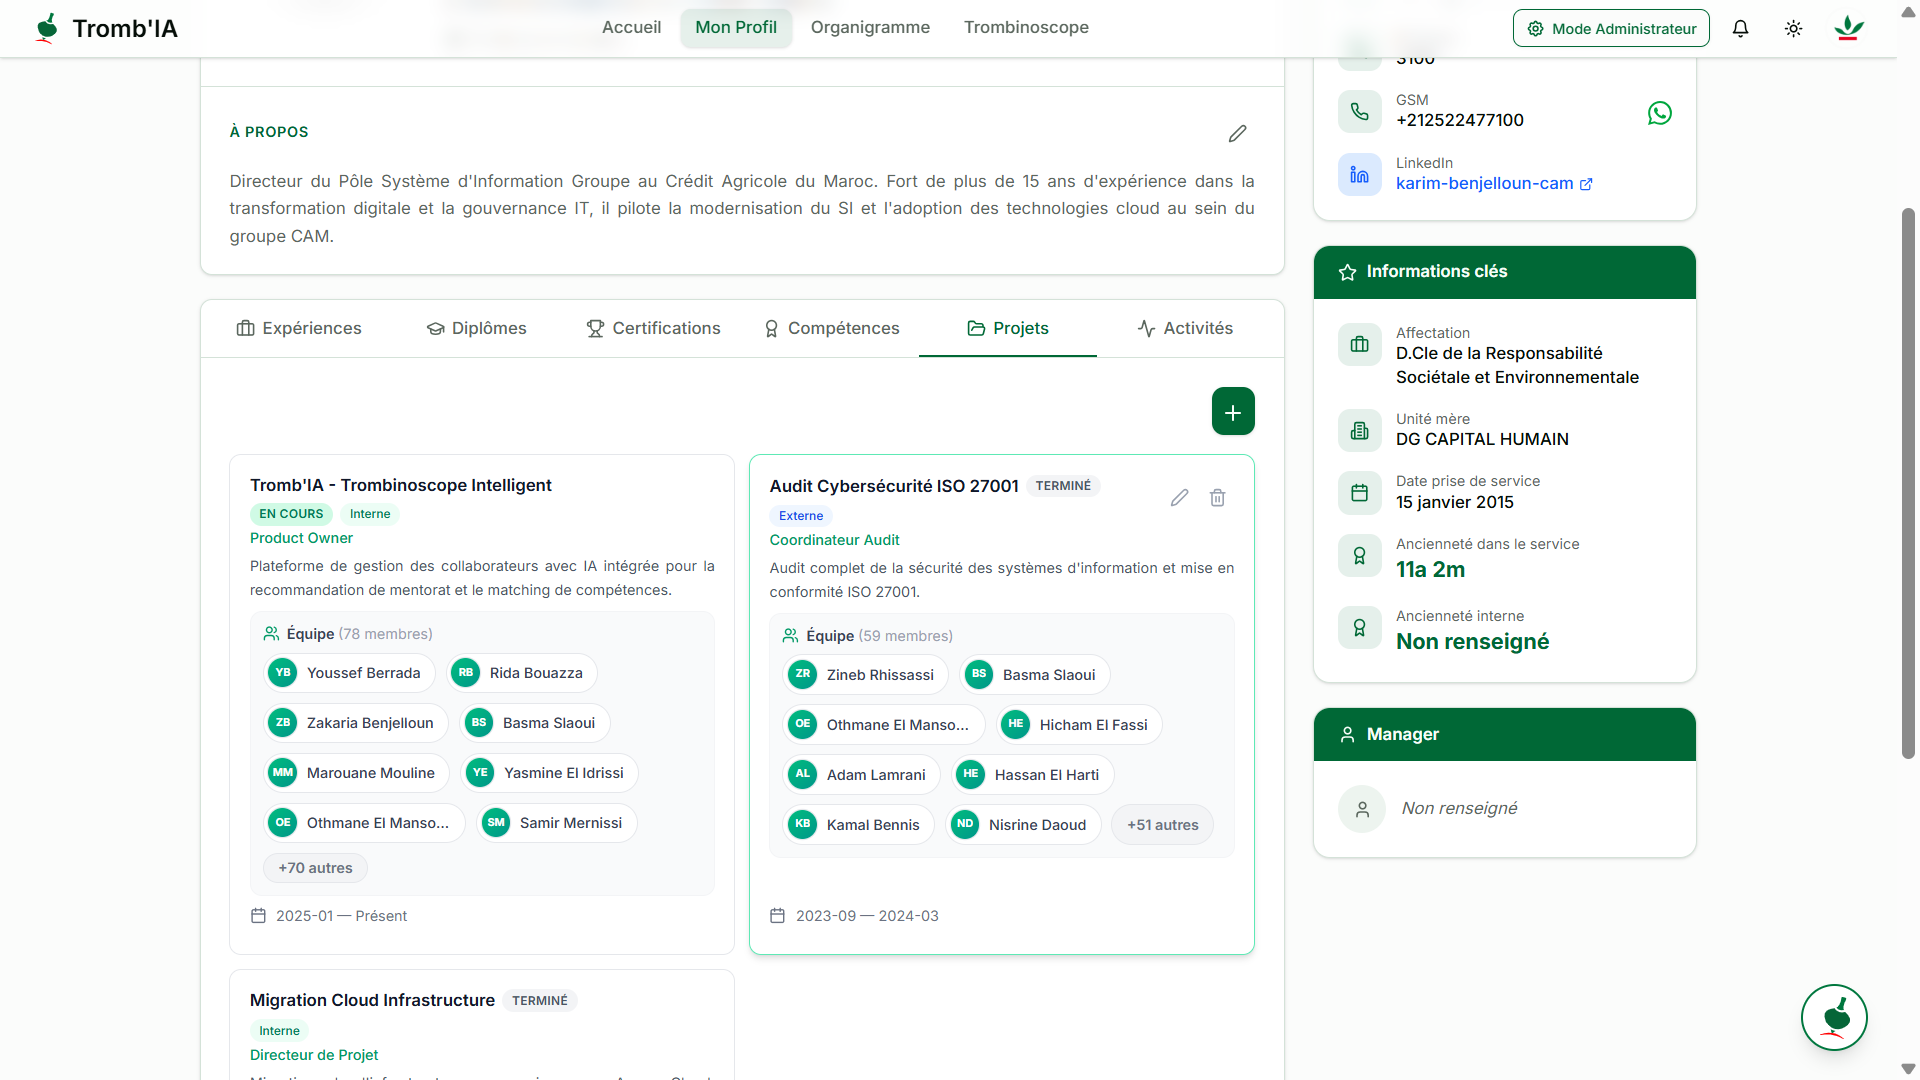This screenshot has width=1920, height=1080.
Task: Click the page vertical scrollbar
Action: [x=1908, y=483]
